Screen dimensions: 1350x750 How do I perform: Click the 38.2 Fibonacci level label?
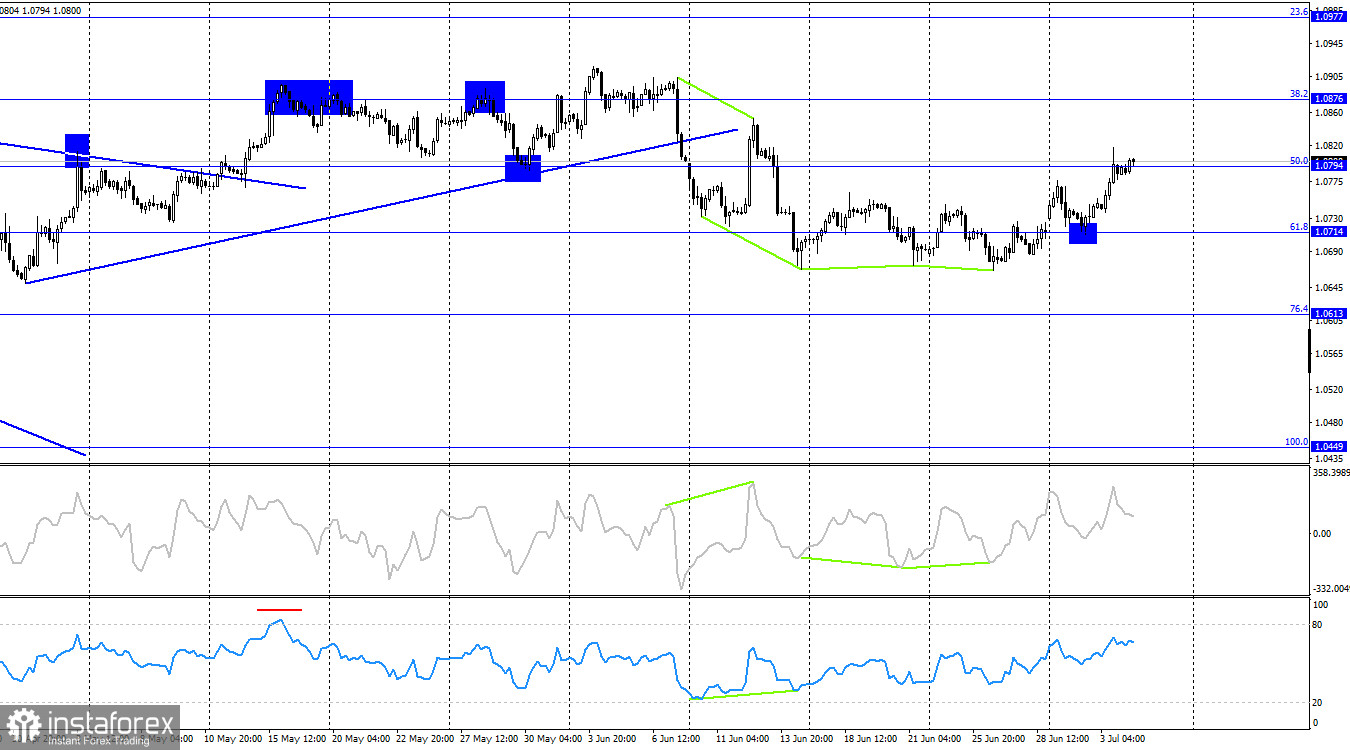click(1298, 93)
